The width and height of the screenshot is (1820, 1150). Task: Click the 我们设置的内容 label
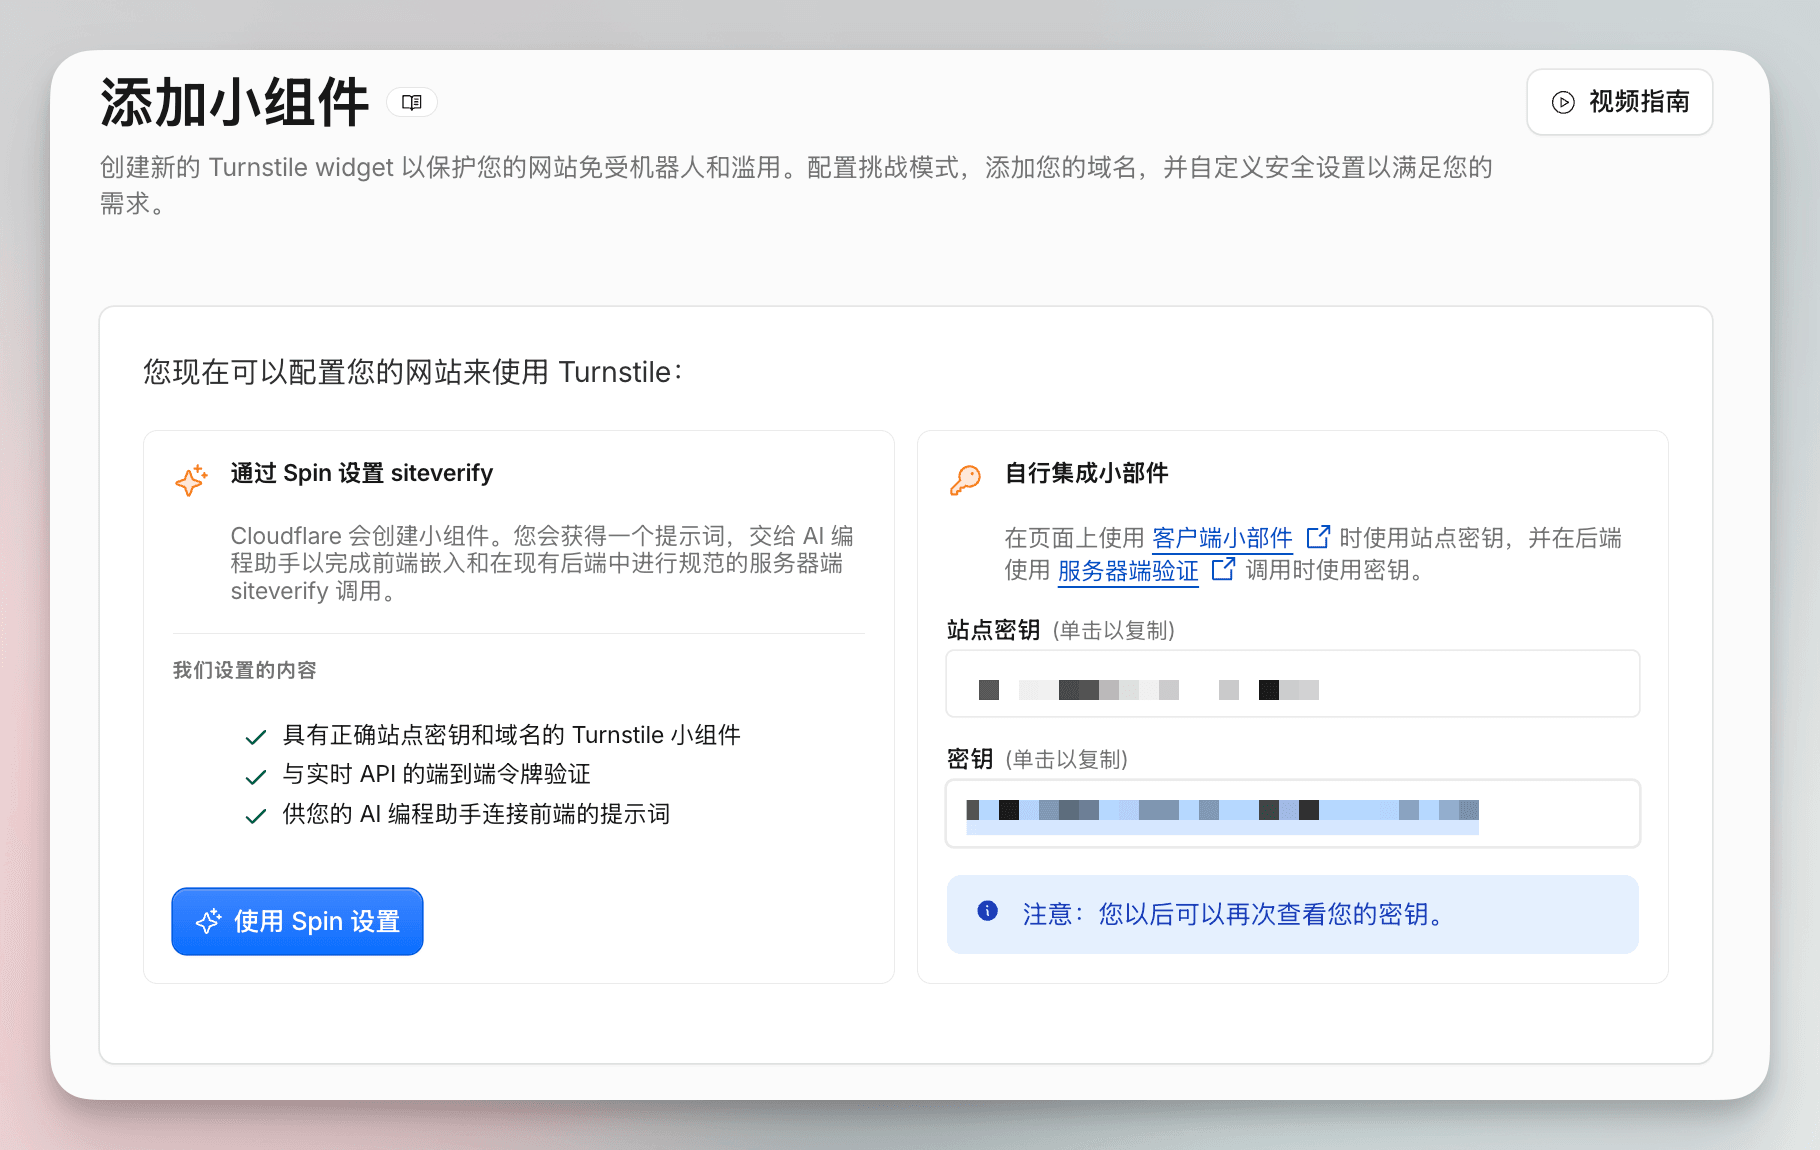coord(245,670)
